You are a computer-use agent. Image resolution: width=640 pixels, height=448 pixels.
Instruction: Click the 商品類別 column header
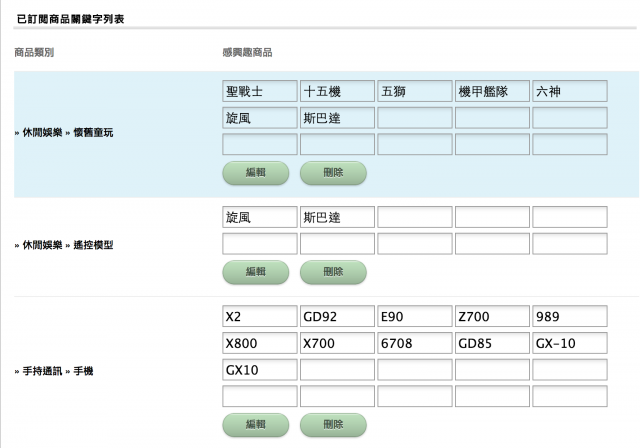34,53
